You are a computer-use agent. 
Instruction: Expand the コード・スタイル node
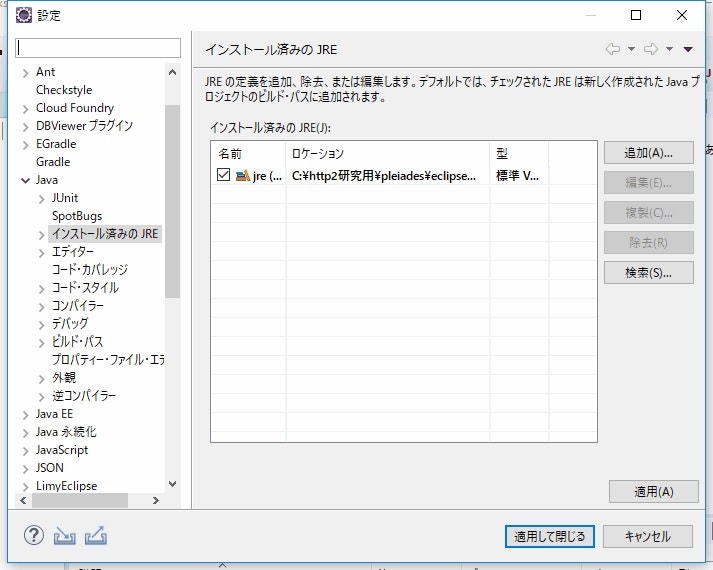[42, 289]
